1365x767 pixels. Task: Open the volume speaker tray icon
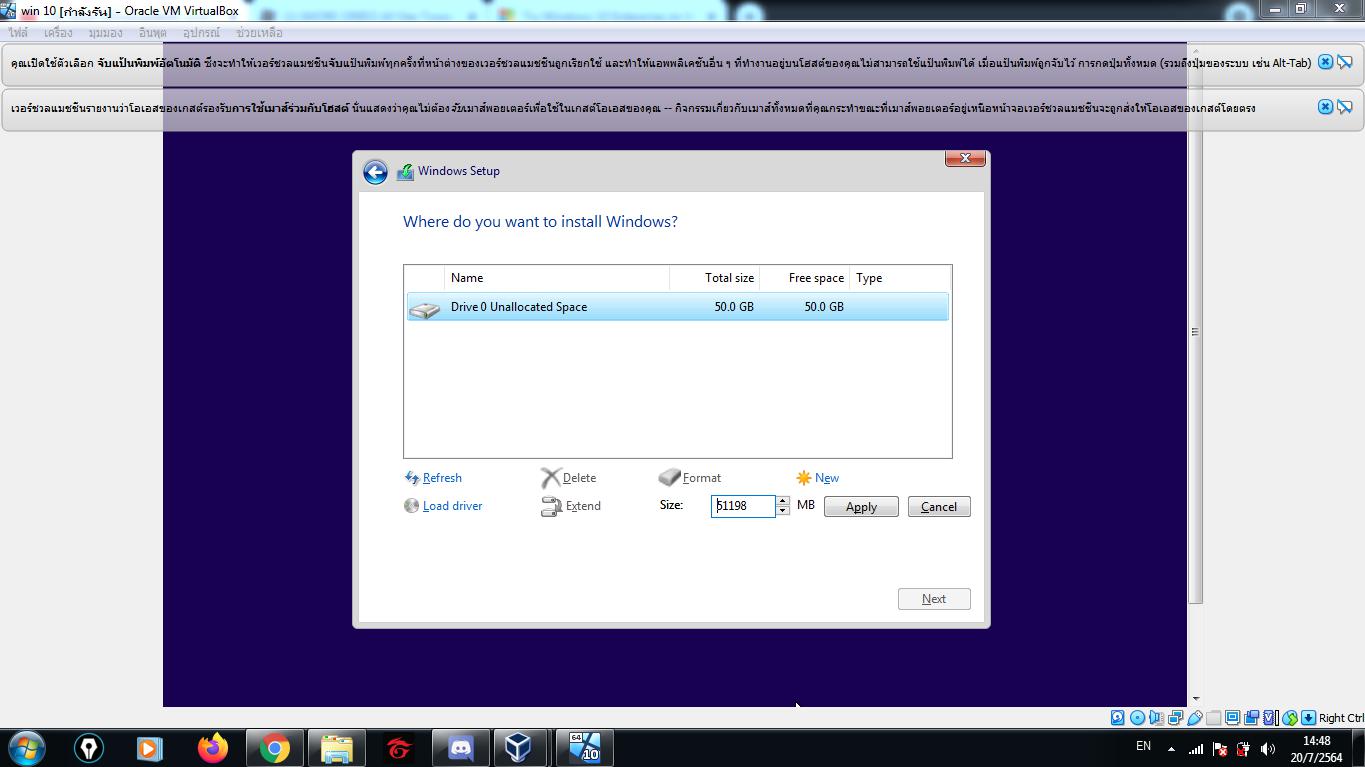coord(1268,749)
